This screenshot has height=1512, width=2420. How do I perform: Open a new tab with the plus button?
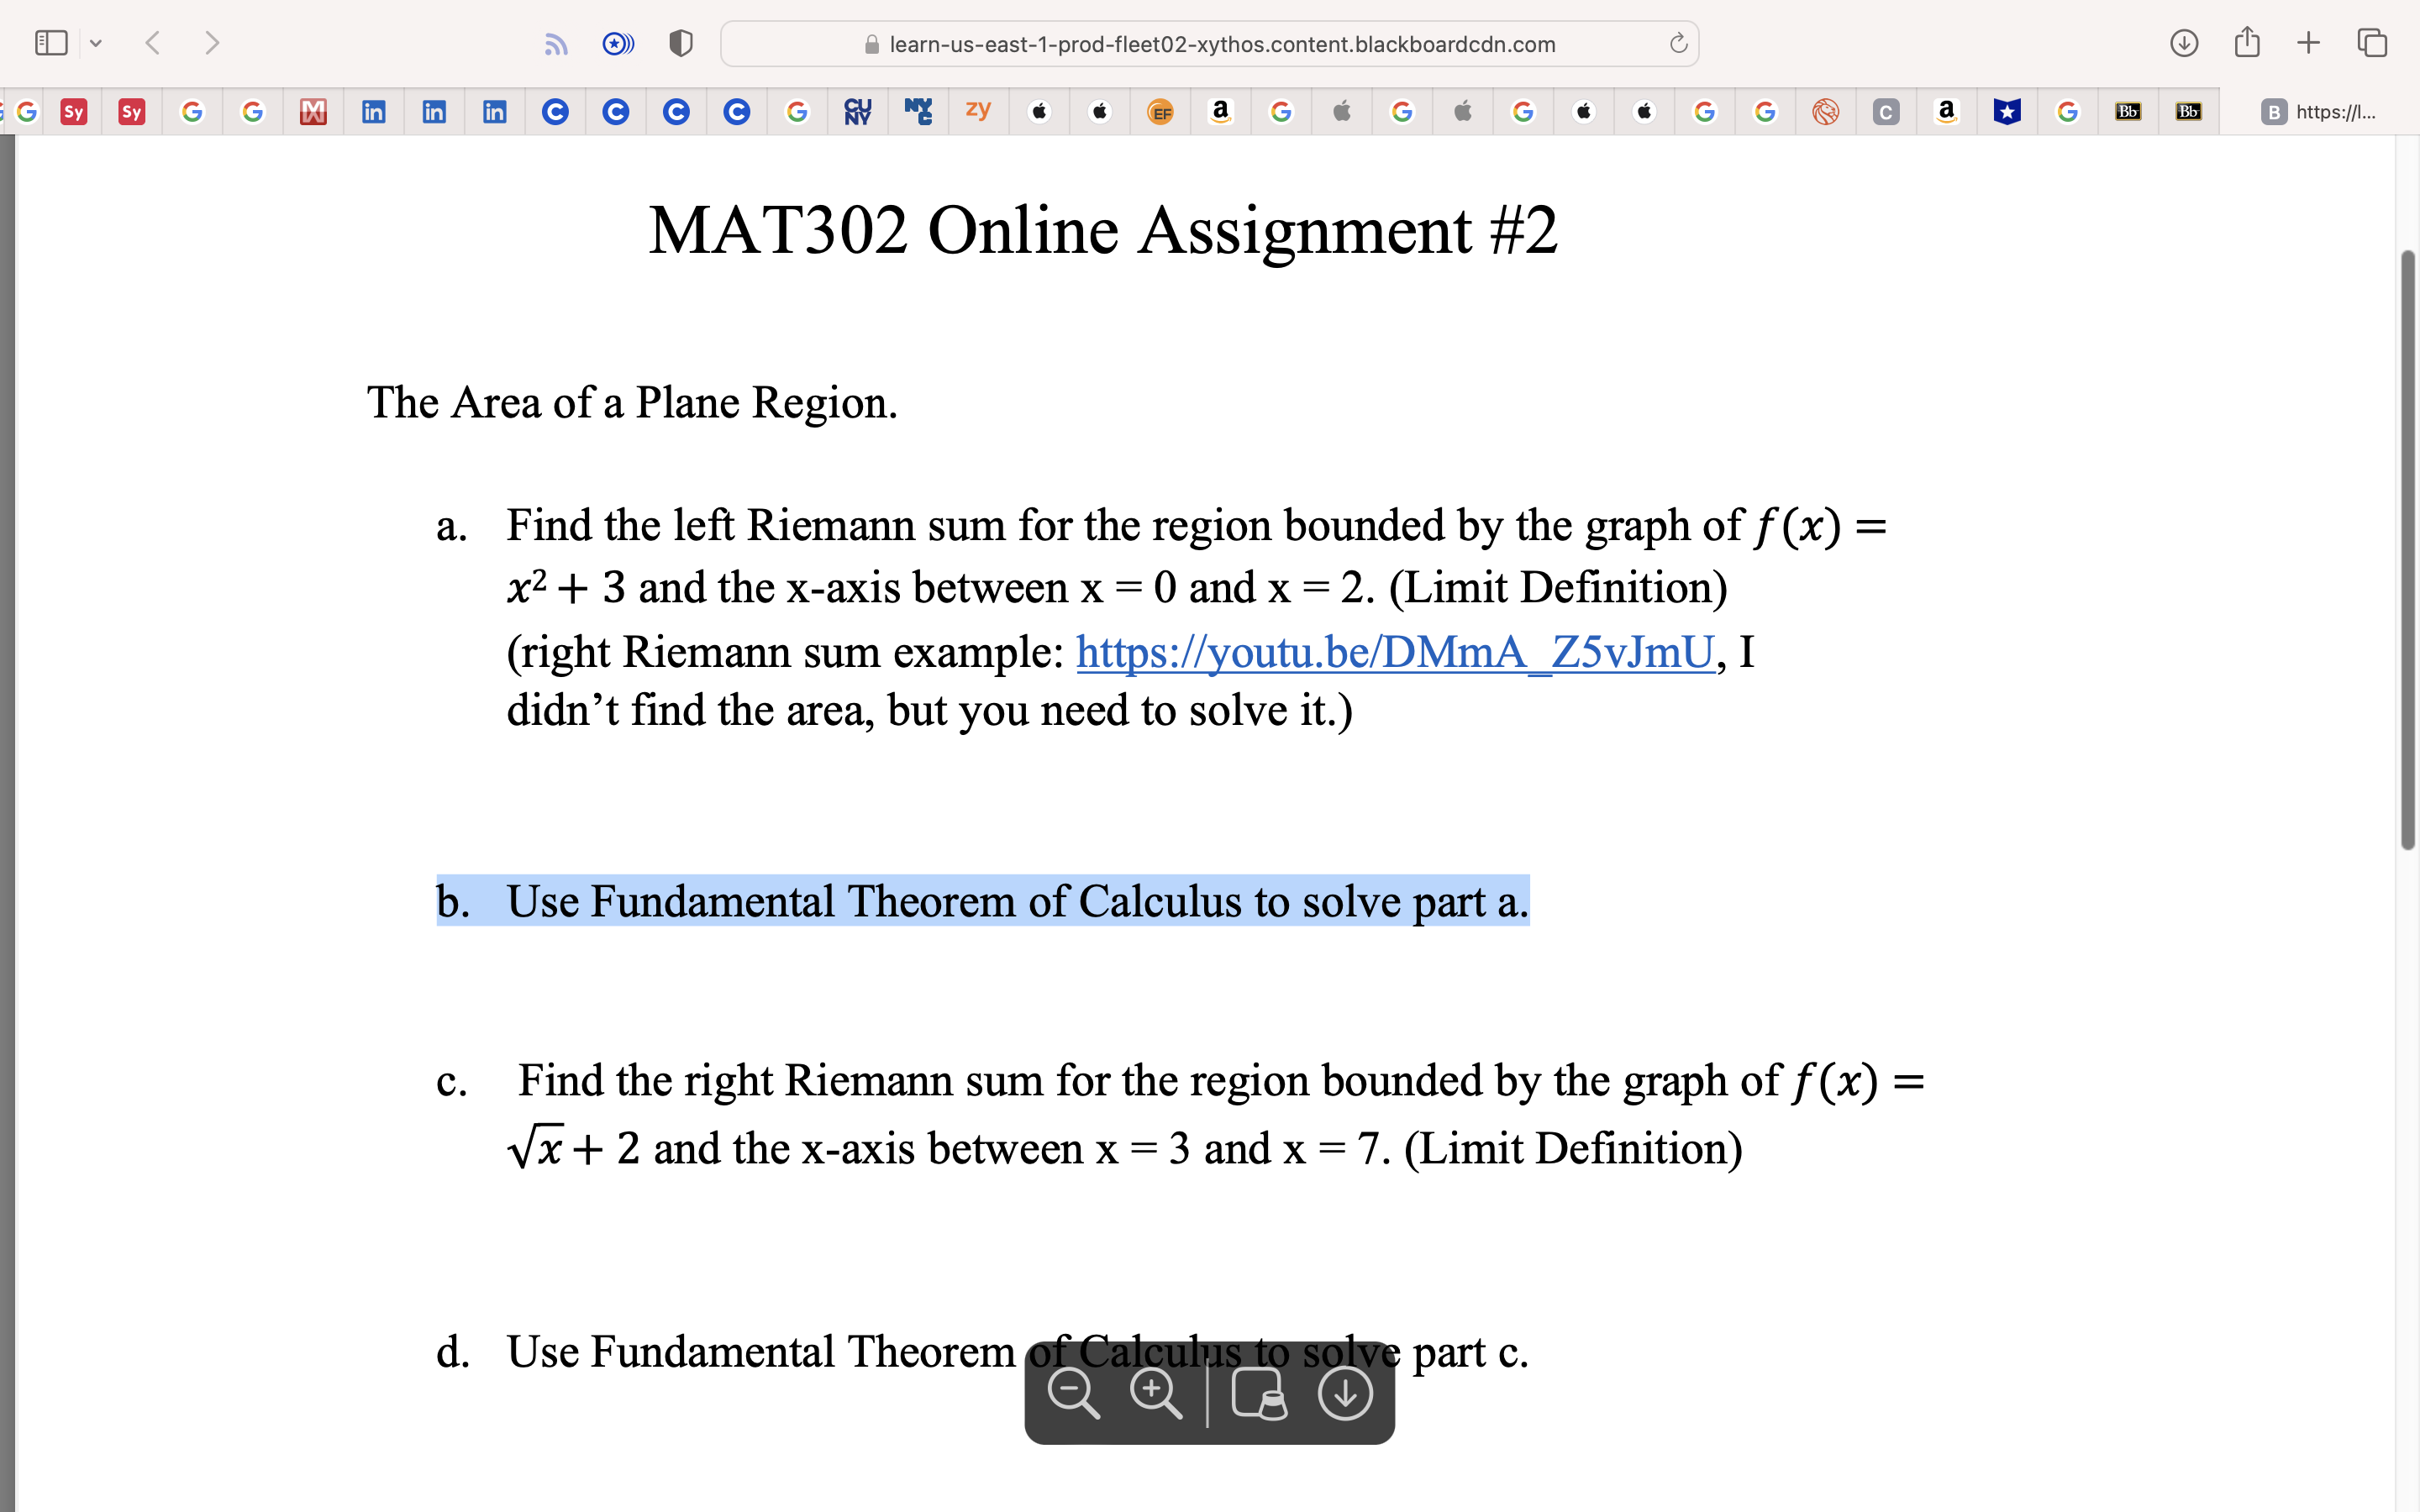pyautogui.click(x=2308, y=42)
